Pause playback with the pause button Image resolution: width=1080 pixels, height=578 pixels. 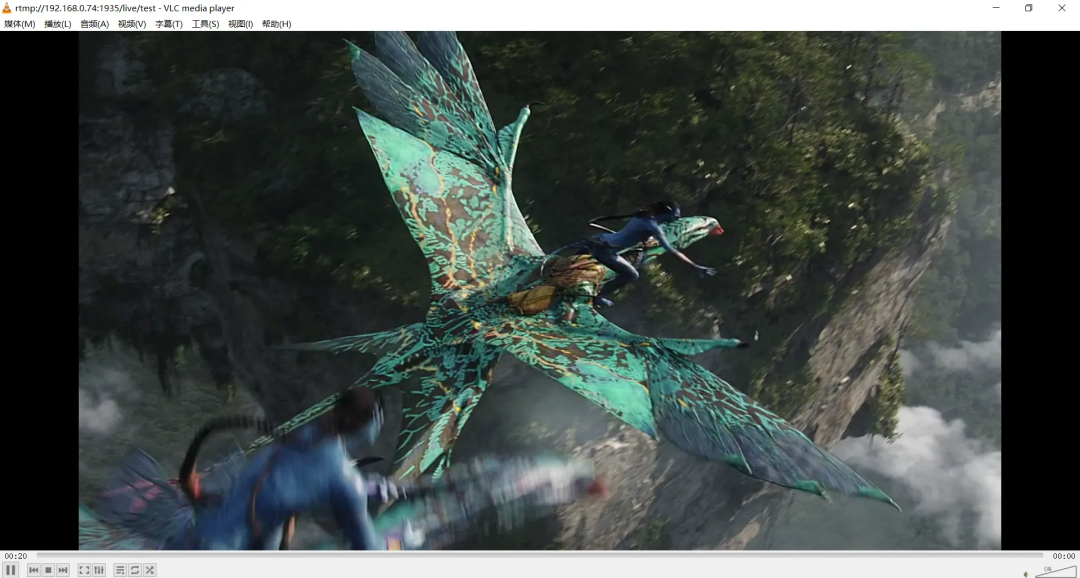point(10,570)
